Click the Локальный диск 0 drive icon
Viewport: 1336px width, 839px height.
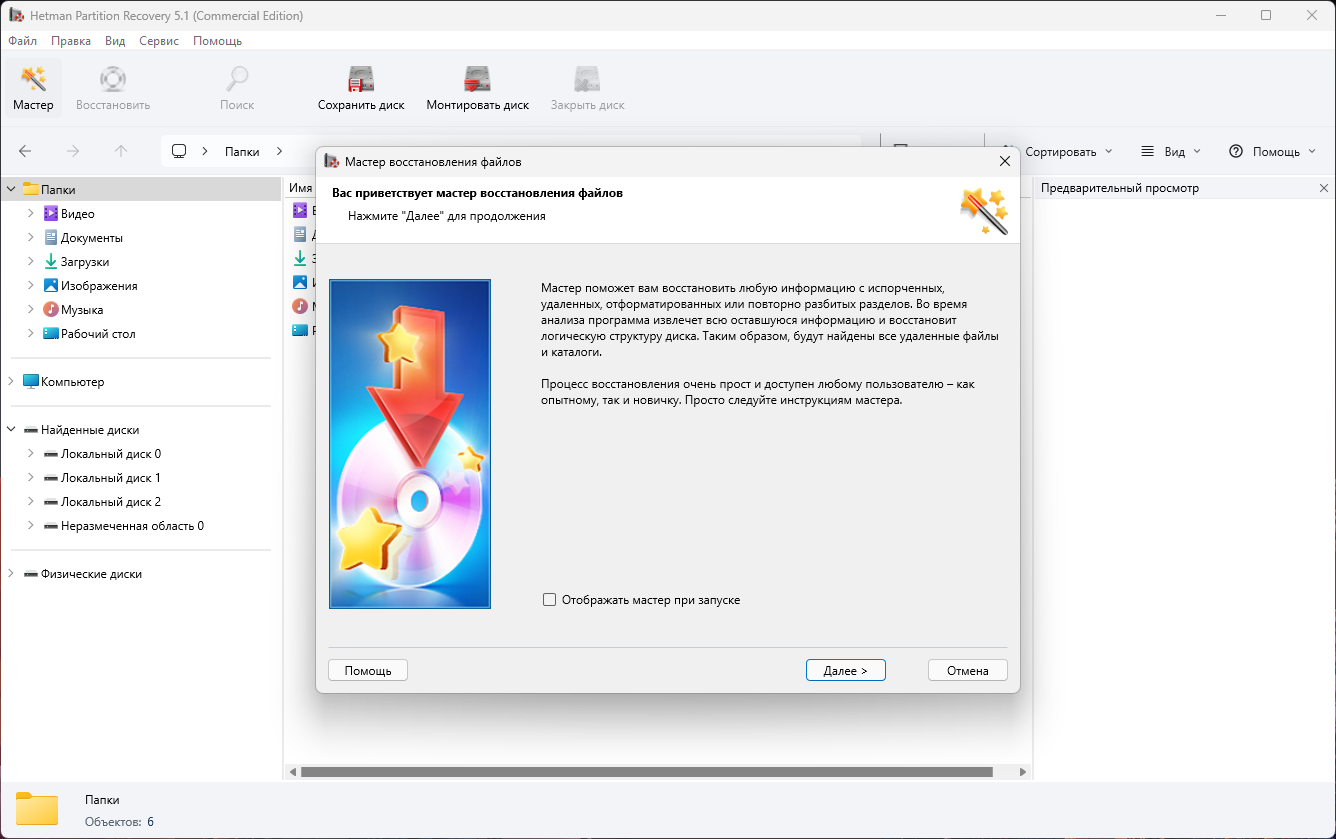(x=51, y=453)
